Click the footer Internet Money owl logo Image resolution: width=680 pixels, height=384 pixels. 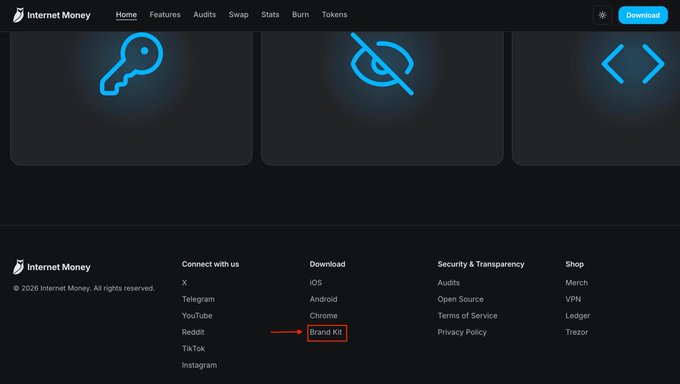click(x=52, y=267)
